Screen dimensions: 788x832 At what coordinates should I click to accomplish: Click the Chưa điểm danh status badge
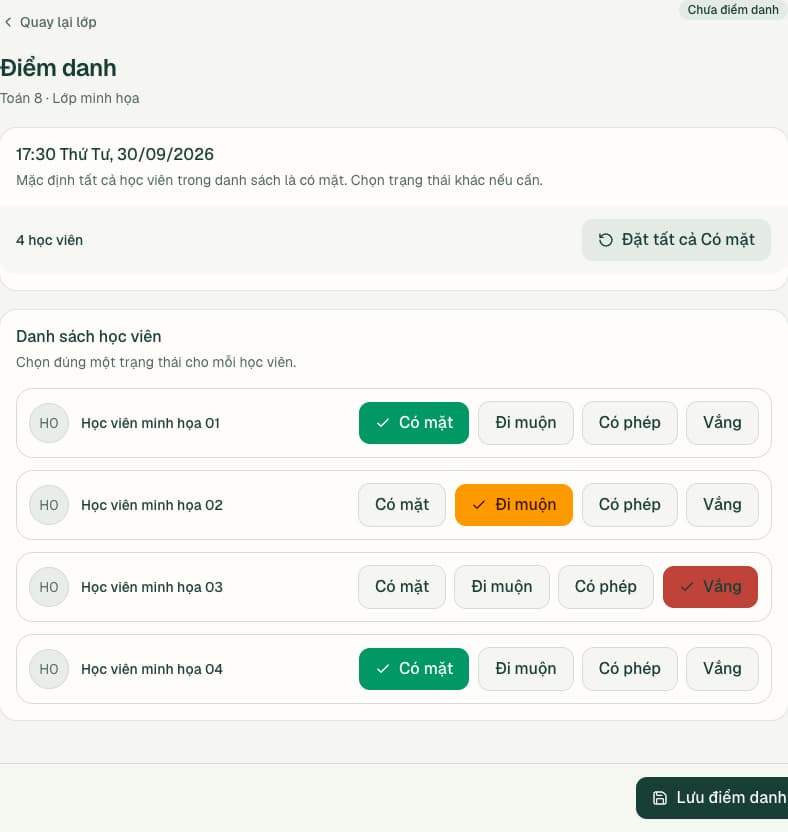733,10
